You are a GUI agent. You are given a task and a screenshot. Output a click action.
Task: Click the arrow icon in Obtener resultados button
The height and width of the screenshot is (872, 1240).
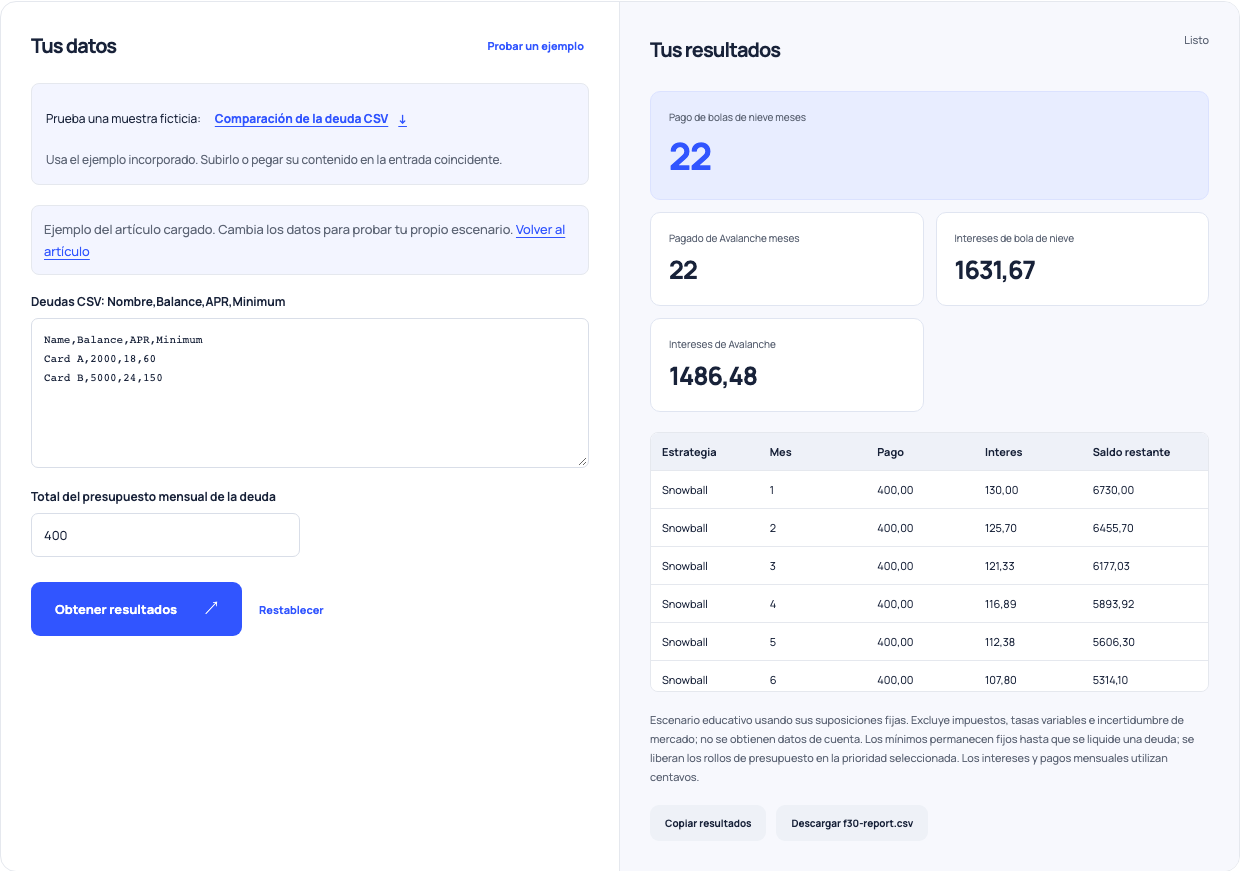point(211,608)
